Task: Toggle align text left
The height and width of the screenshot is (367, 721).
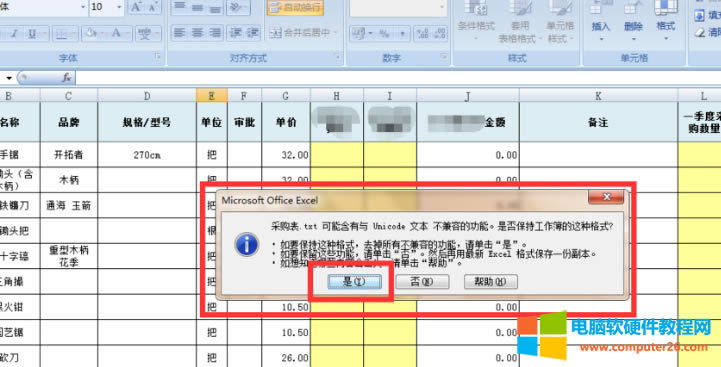Action: point(180,33)
